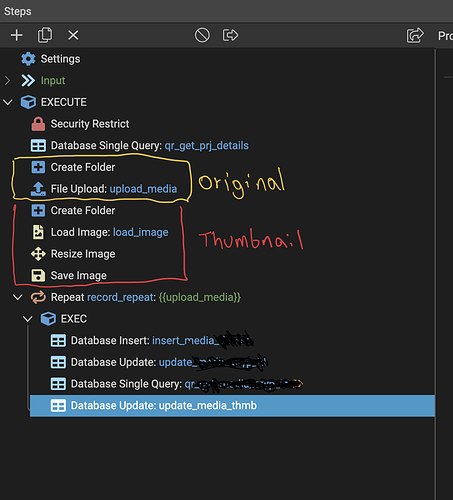Open the Settings gear item
453x500 pixels.
point(28,59)
